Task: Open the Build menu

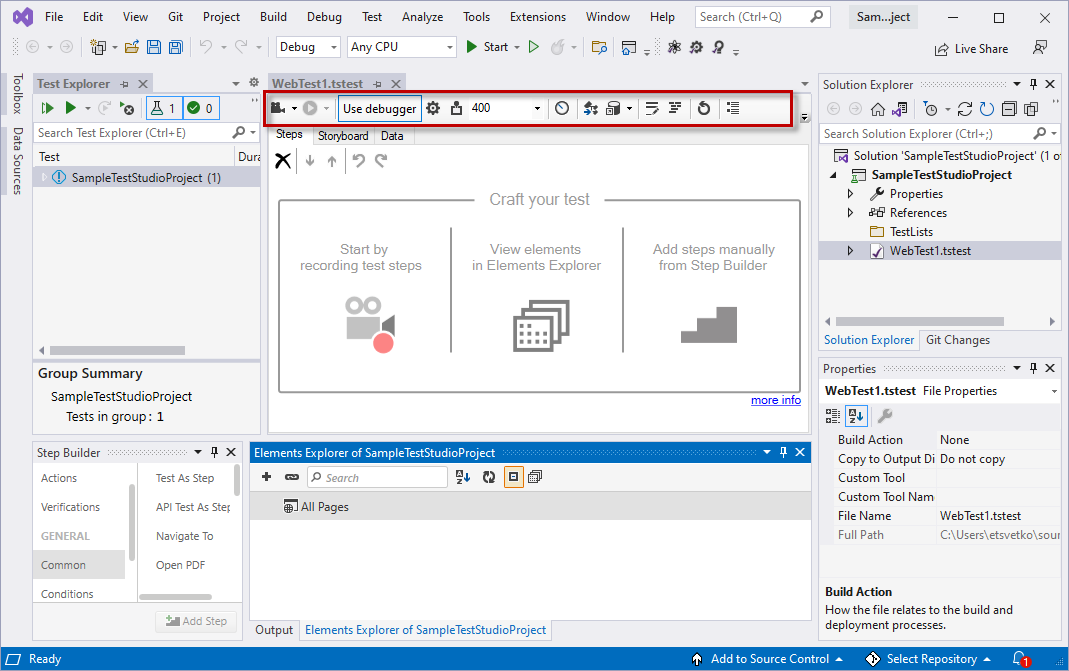Action: pos(273,17)
